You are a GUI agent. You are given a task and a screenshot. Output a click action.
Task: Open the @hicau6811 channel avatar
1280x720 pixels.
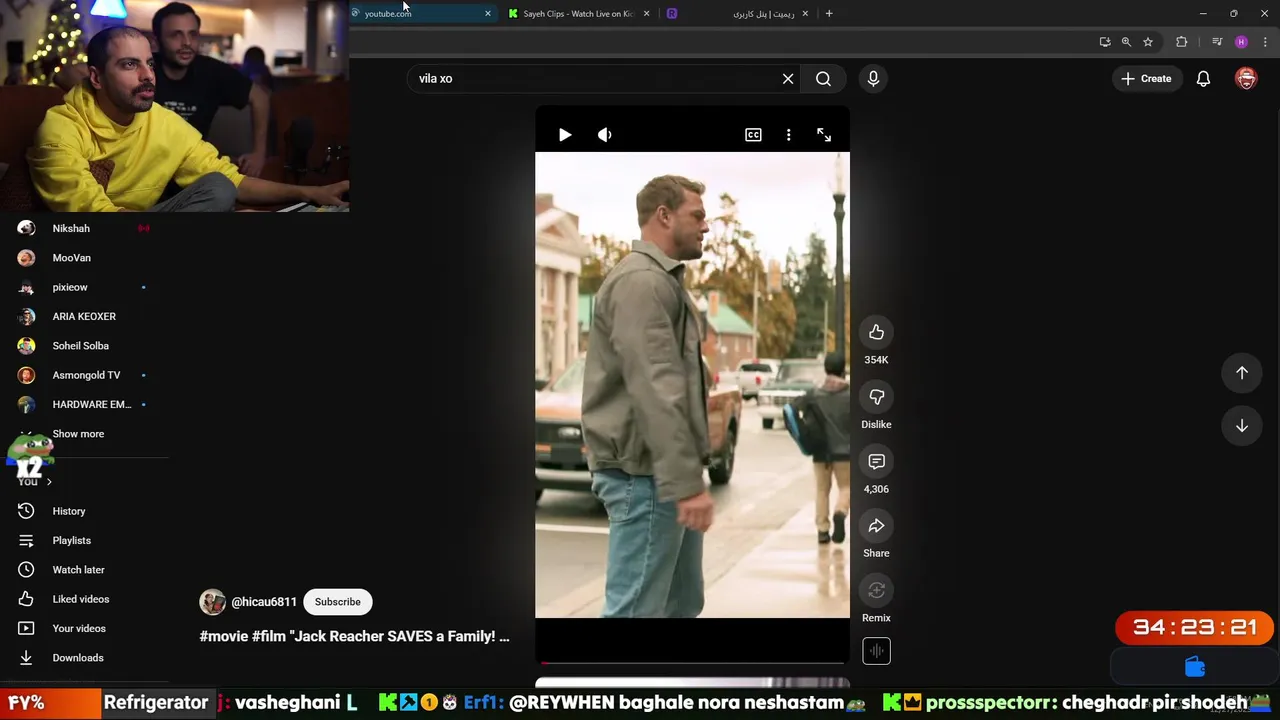(x=212, y=602)
